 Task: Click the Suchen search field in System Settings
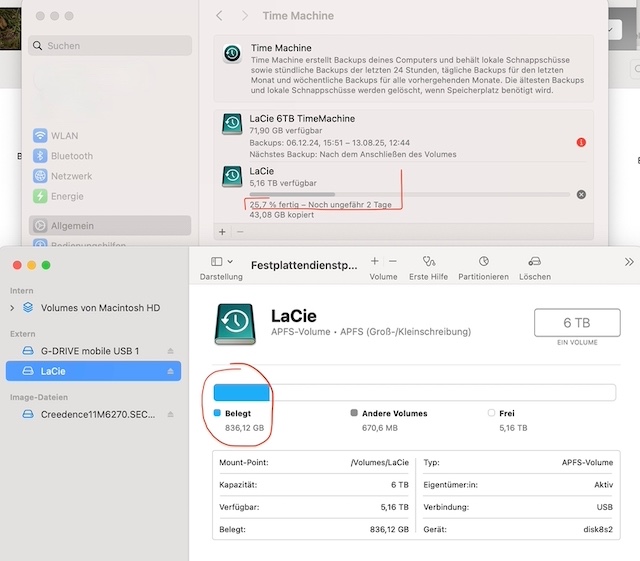click(x=110, y=45)
